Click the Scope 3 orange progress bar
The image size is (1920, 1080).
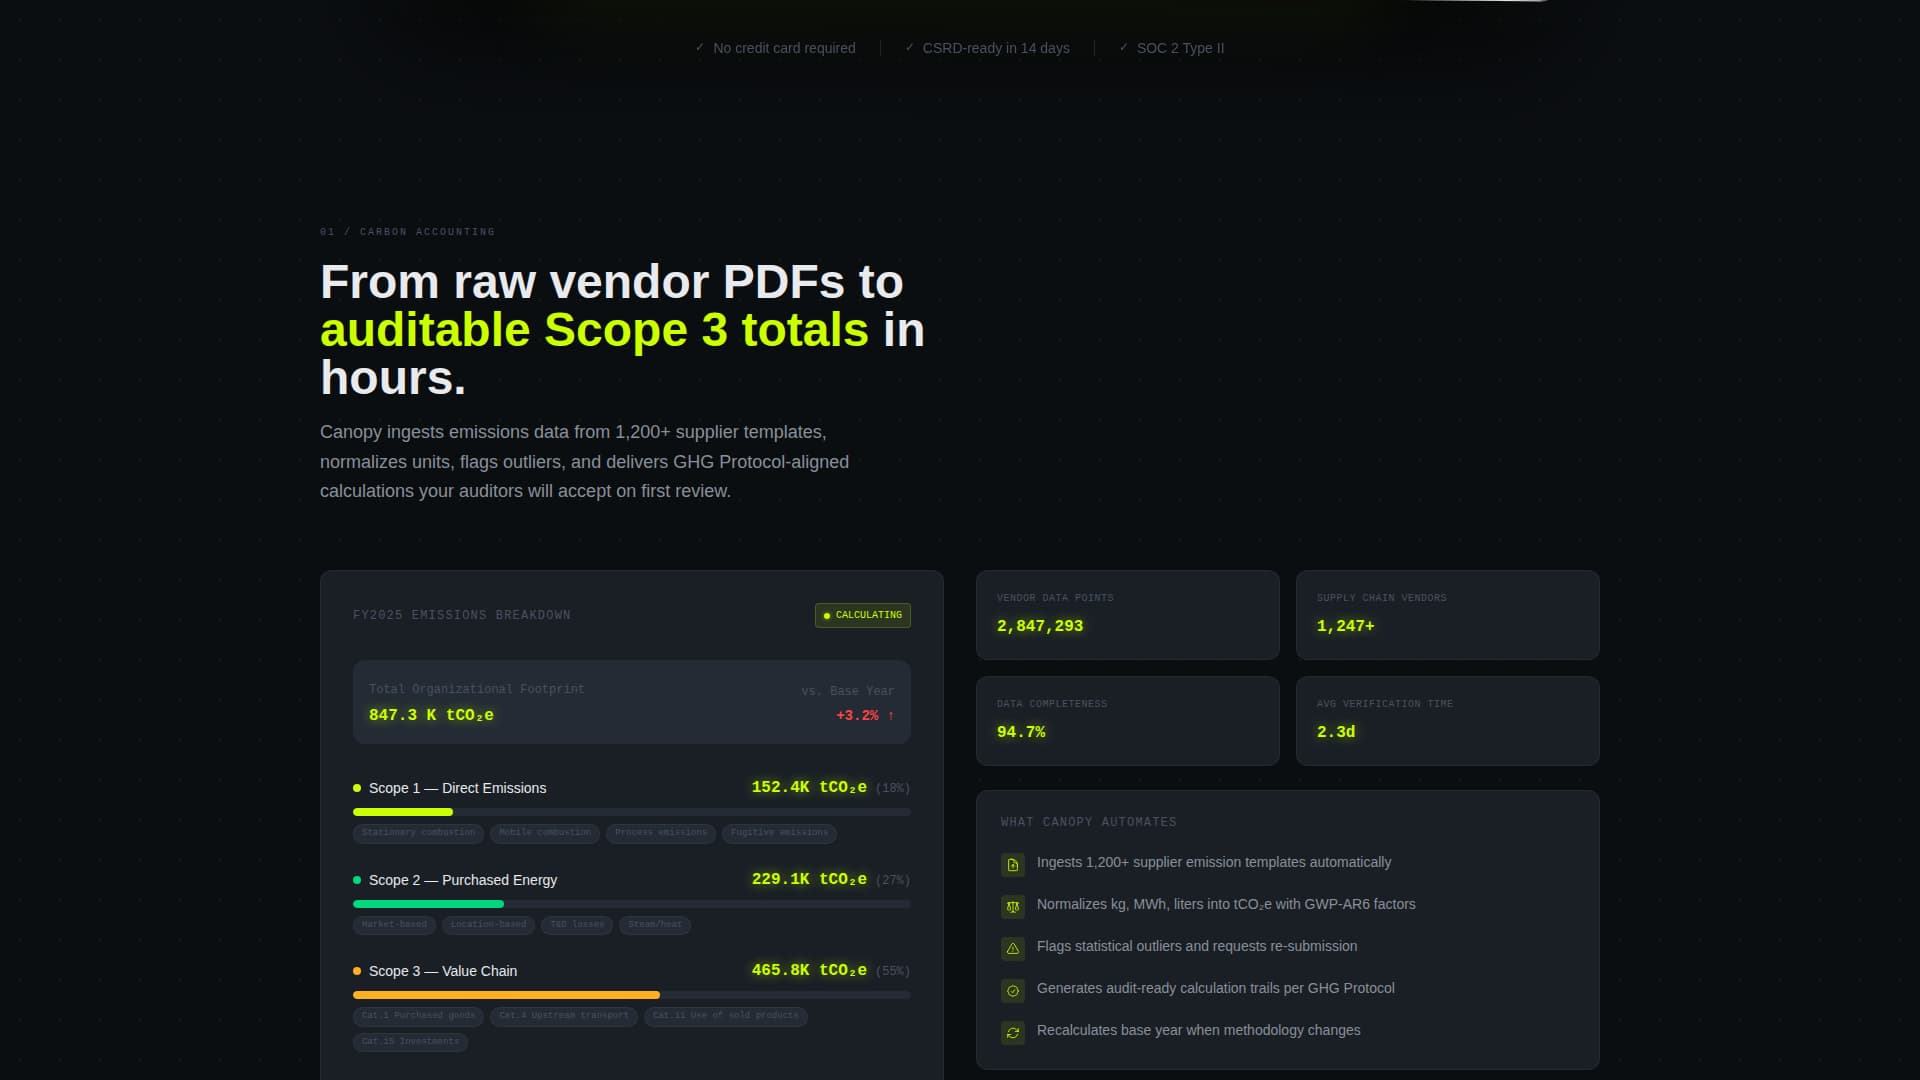click(506, 995)
